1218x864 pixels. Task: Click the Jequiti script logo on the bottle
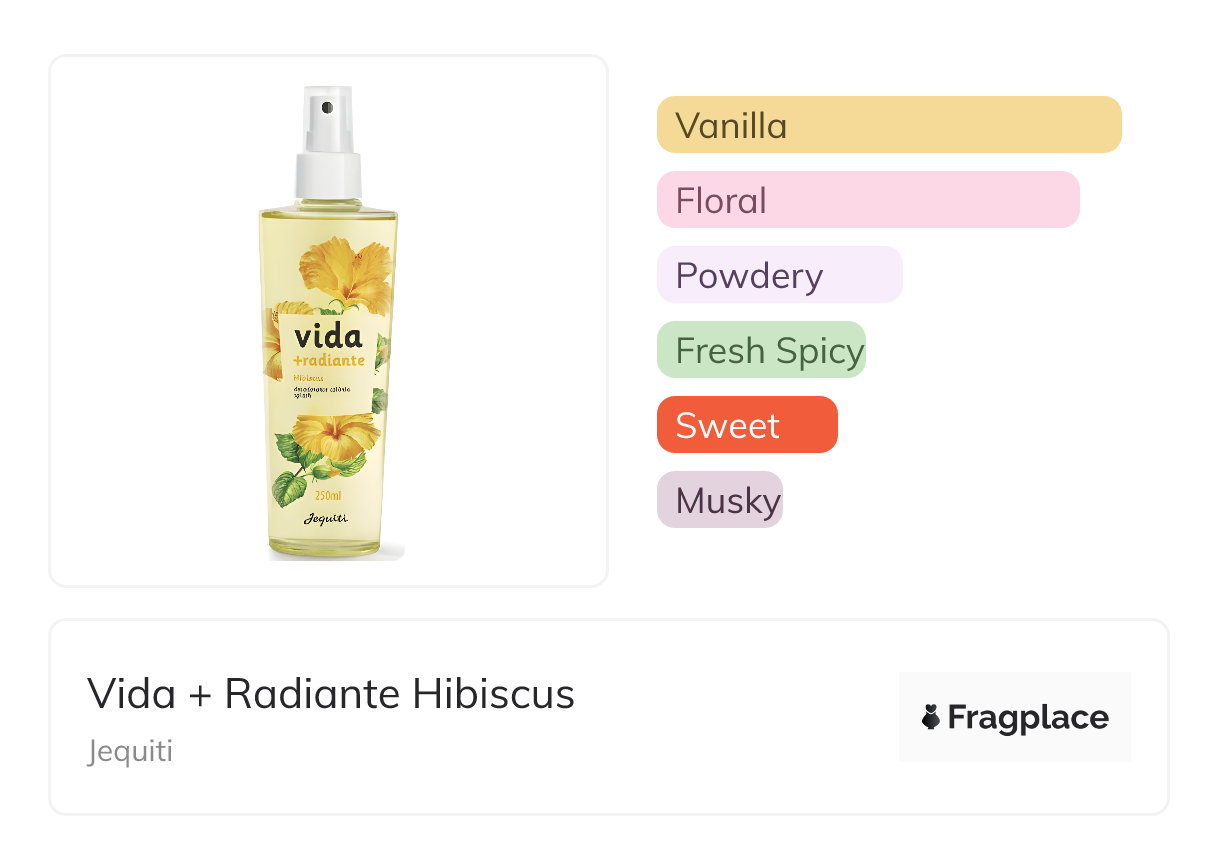click(x=326, y=519)
